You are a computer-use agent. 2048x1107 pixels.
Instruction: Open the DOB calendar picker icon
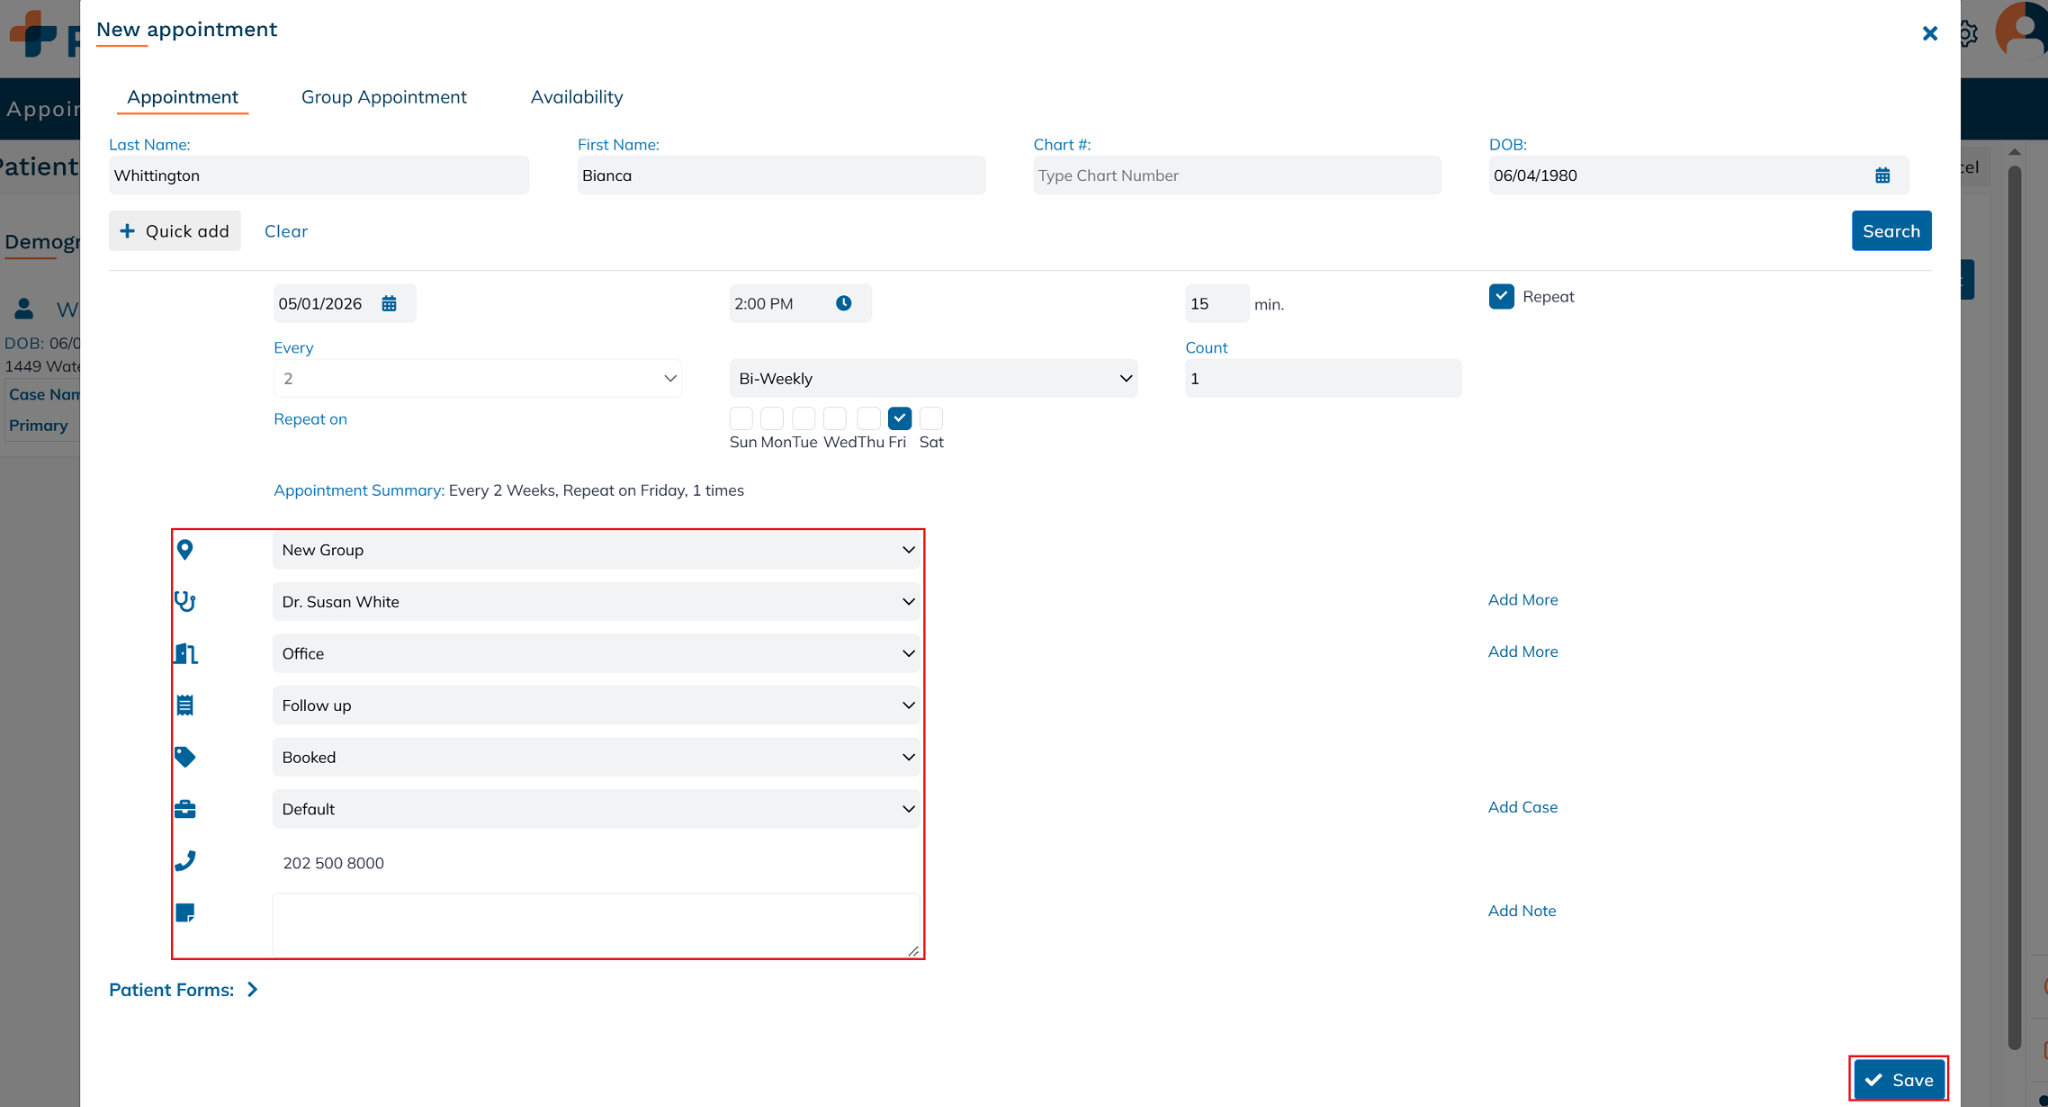tap(1882, 176)
